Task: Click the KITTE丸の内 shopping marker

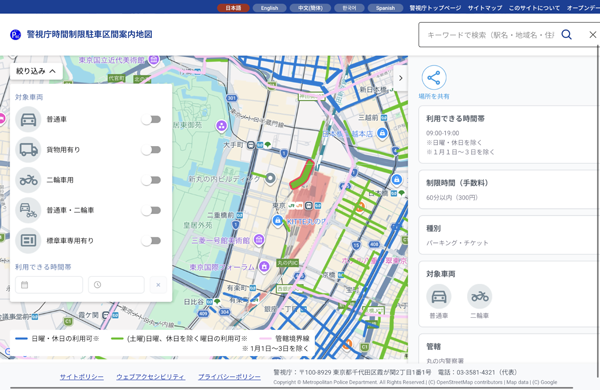Action: pos(278,220)
